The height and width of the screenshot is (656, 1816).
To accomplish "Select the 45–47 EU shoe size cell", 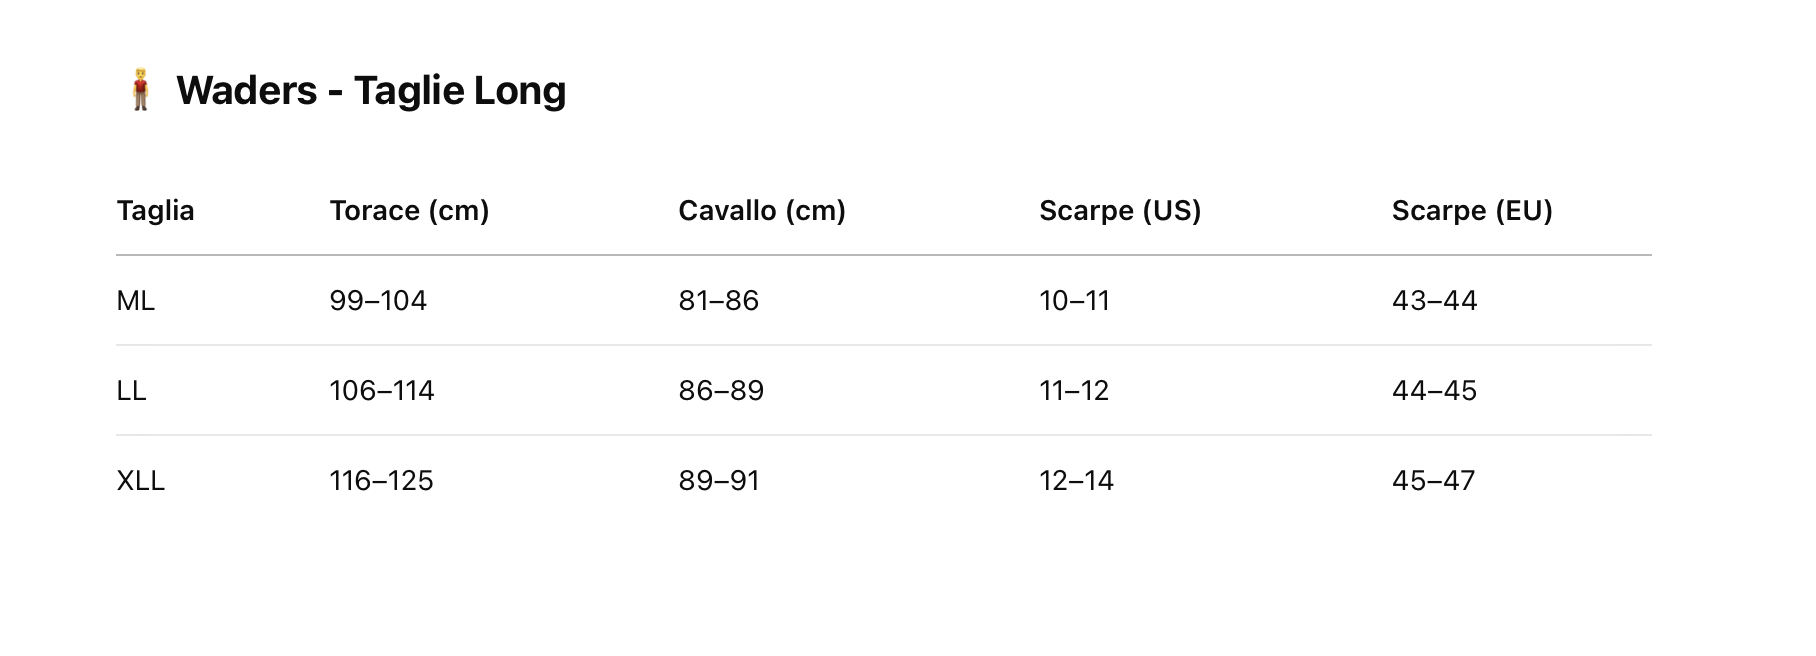I will pyautogui.click(x=1433, y=481).
